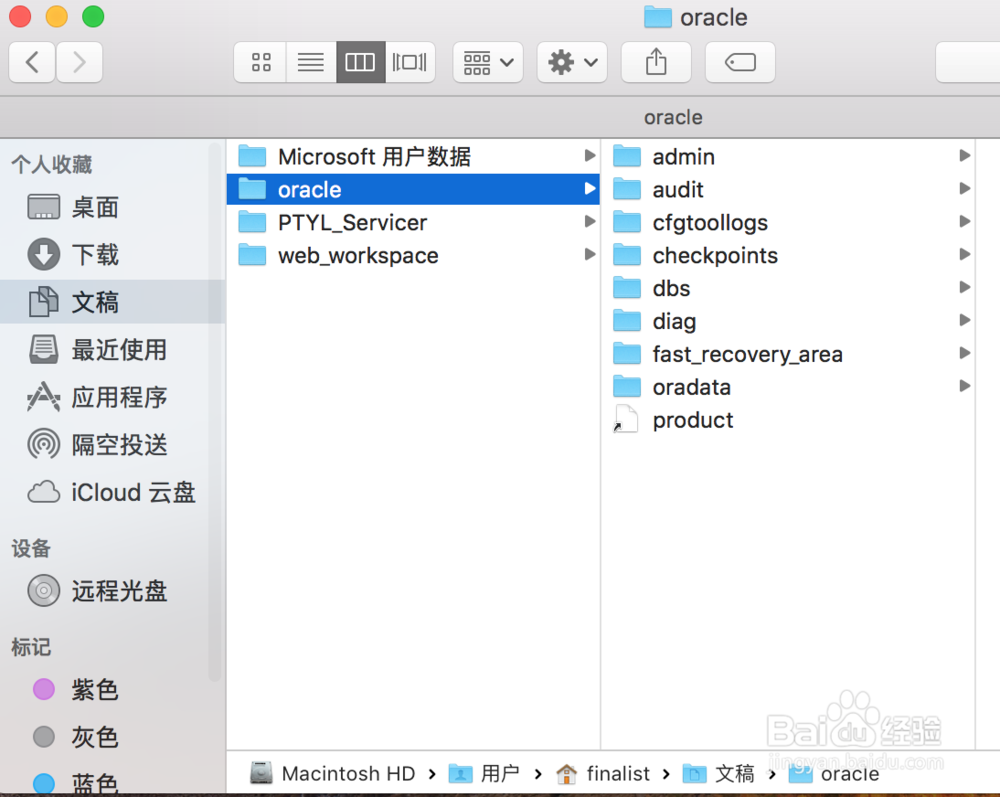Expand arrow for oradata folder
The width and height of the screenshot is (1000, 797).
965,386
